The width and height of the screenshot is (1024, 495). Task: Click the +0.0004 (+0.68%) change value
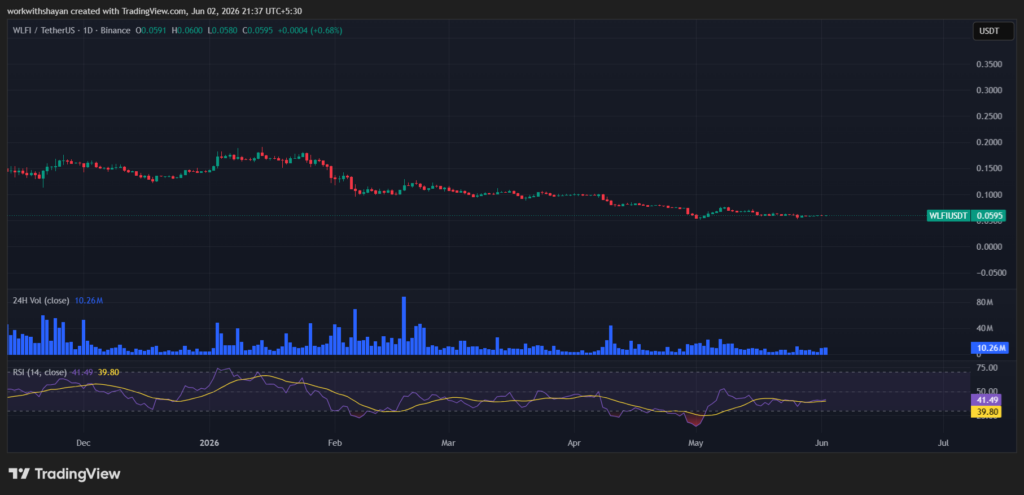[310, 30]
